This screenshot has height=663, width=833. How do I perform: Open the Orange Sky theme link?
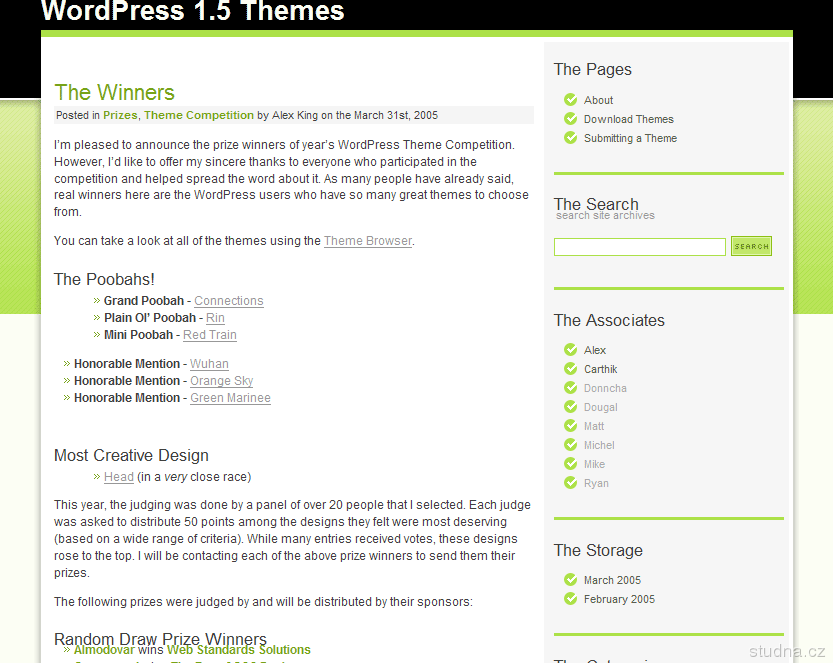click(222, 381)
